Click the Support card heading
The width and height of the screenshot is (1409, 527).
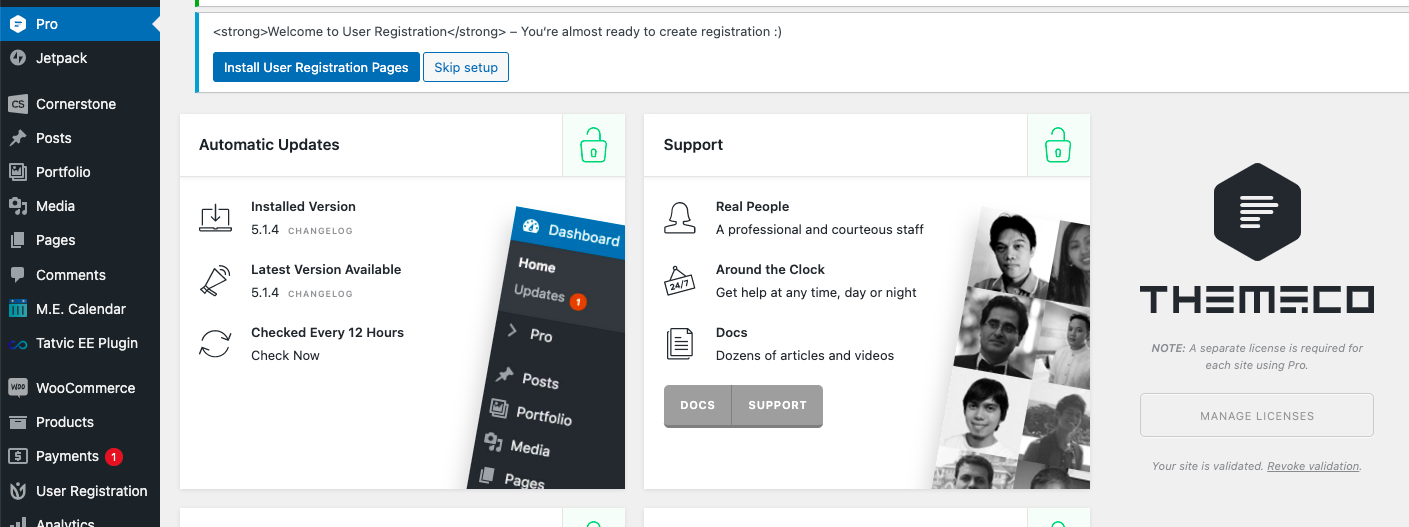coord(693,145)
